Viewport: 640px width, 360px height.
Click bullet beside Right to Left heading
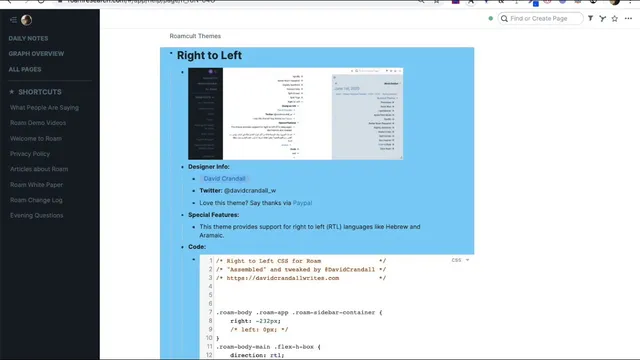(x=171, y=53)
